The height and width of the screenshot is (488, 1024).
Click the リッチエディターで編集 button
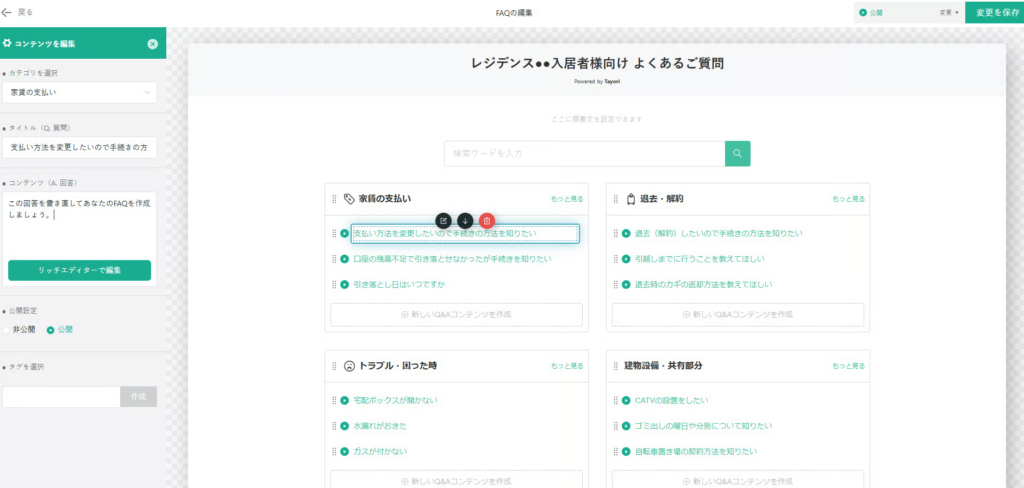coord(79,271)
